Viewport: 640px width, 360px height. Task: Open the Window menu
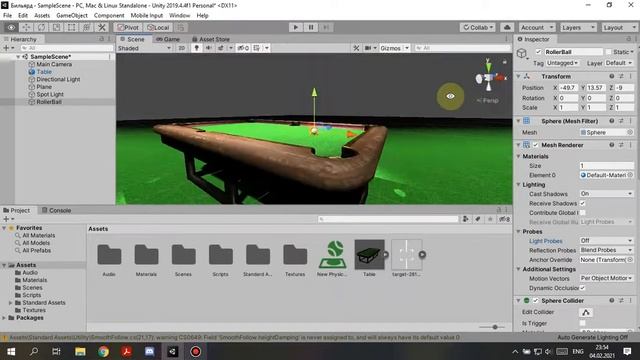click(180, 16)
